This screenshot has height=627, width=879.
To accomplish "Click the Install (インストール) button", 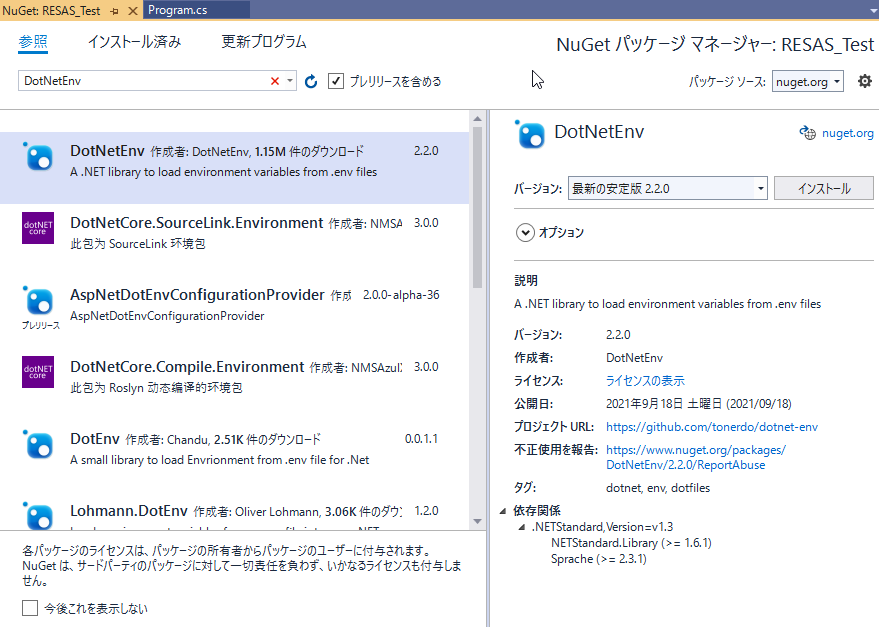I will coord(824,188).
